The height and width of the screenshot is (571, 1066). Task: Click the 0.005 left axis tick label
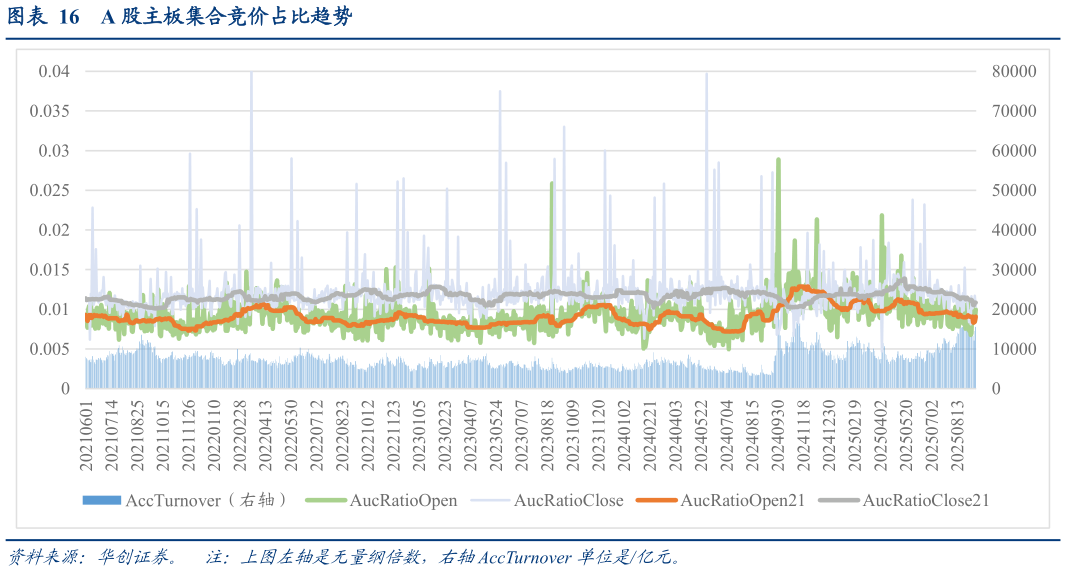[49, 349]
